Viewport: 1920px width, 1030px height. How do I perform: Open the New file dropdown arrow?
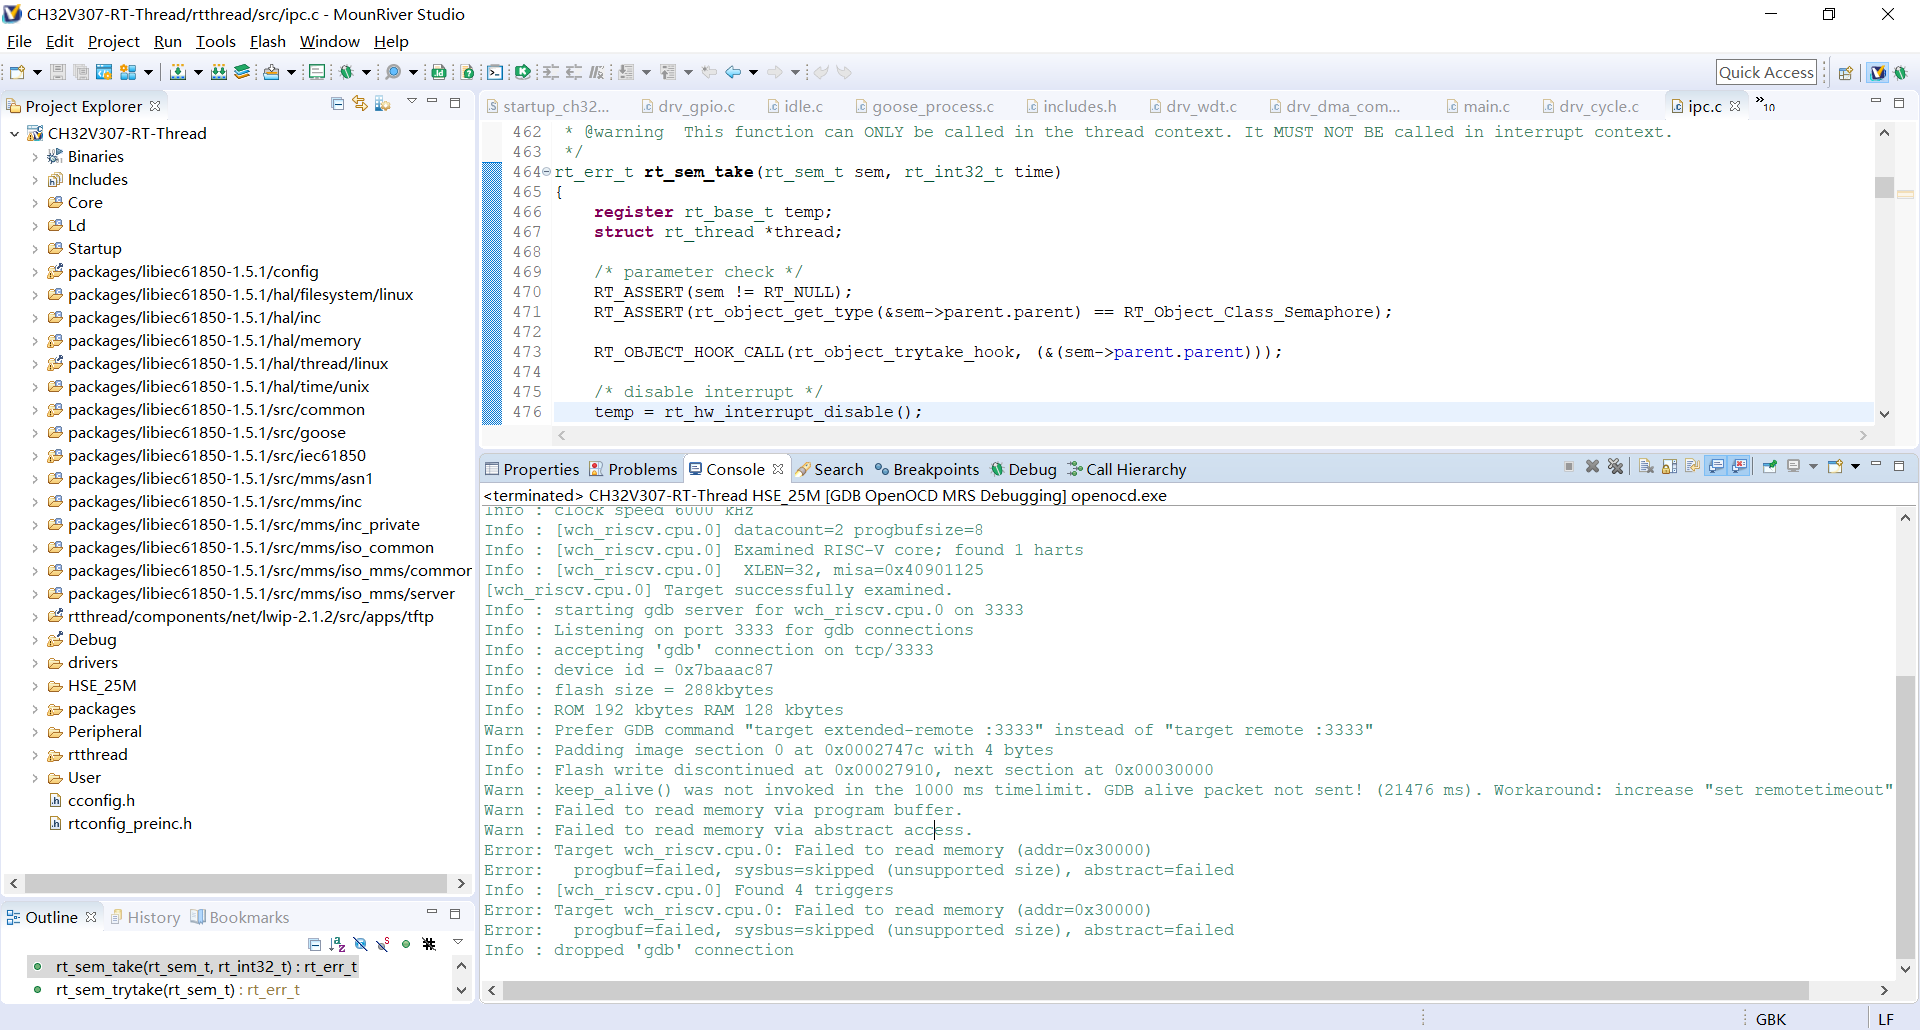[x=37, y=72]
